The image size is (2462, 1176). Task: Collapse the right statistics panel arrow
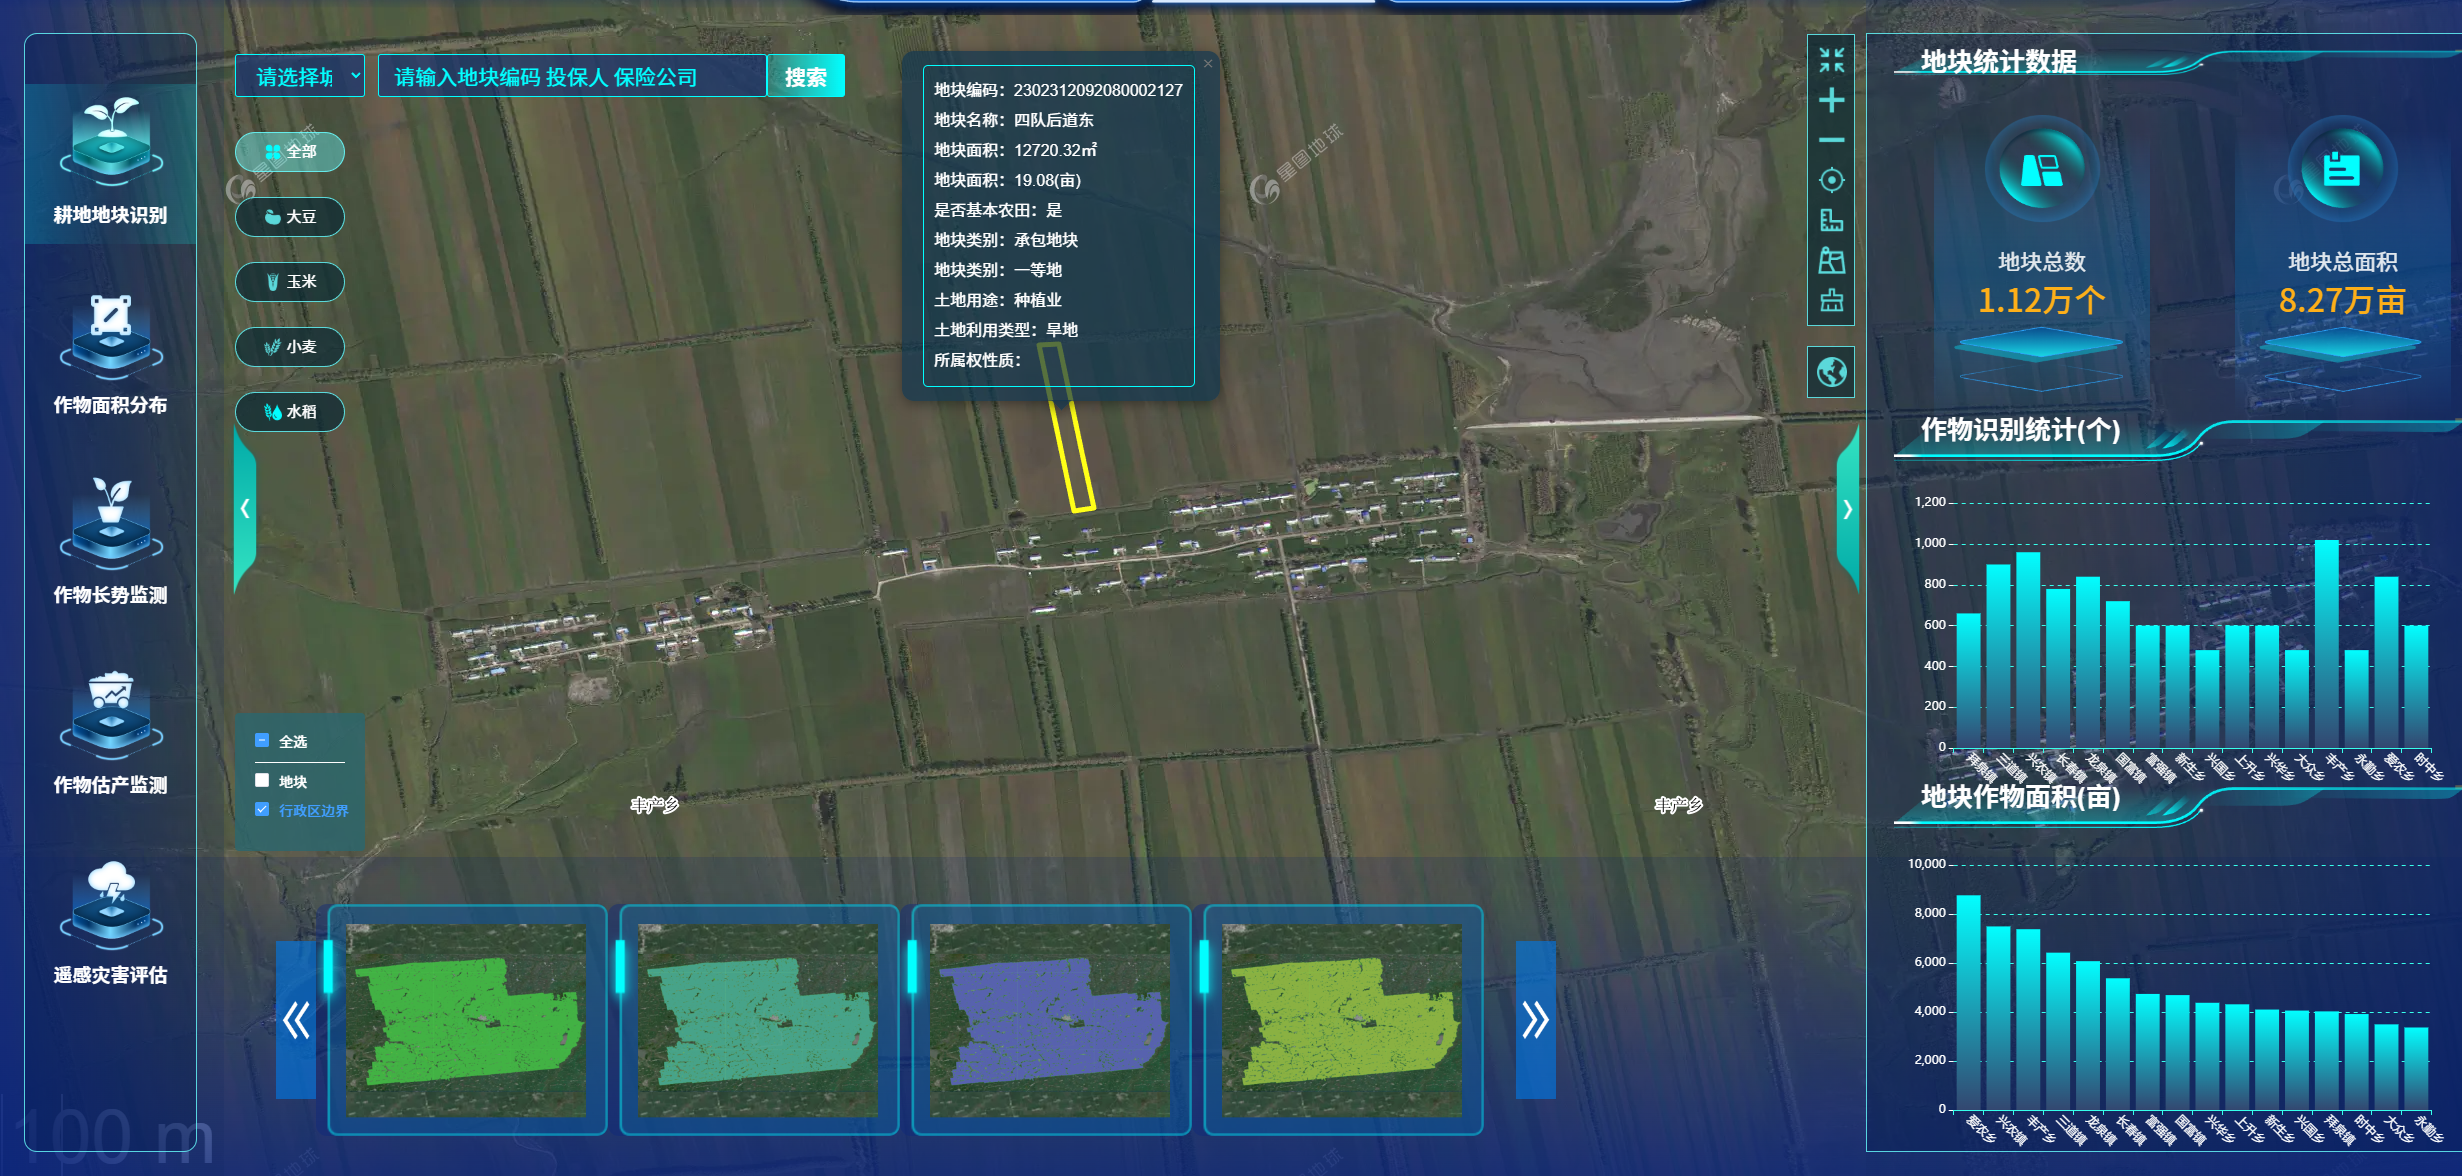pos(1847,509)
